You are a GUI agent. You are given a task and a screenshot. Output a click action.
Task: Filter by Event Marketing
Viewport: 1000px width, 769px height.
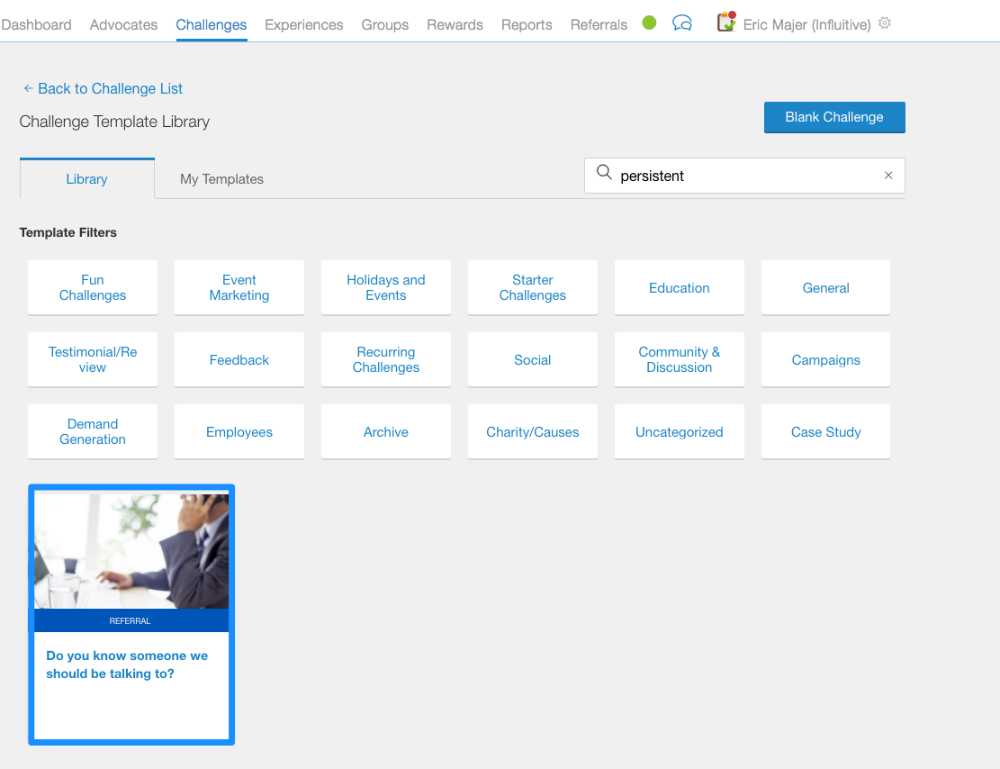point(239,288)
